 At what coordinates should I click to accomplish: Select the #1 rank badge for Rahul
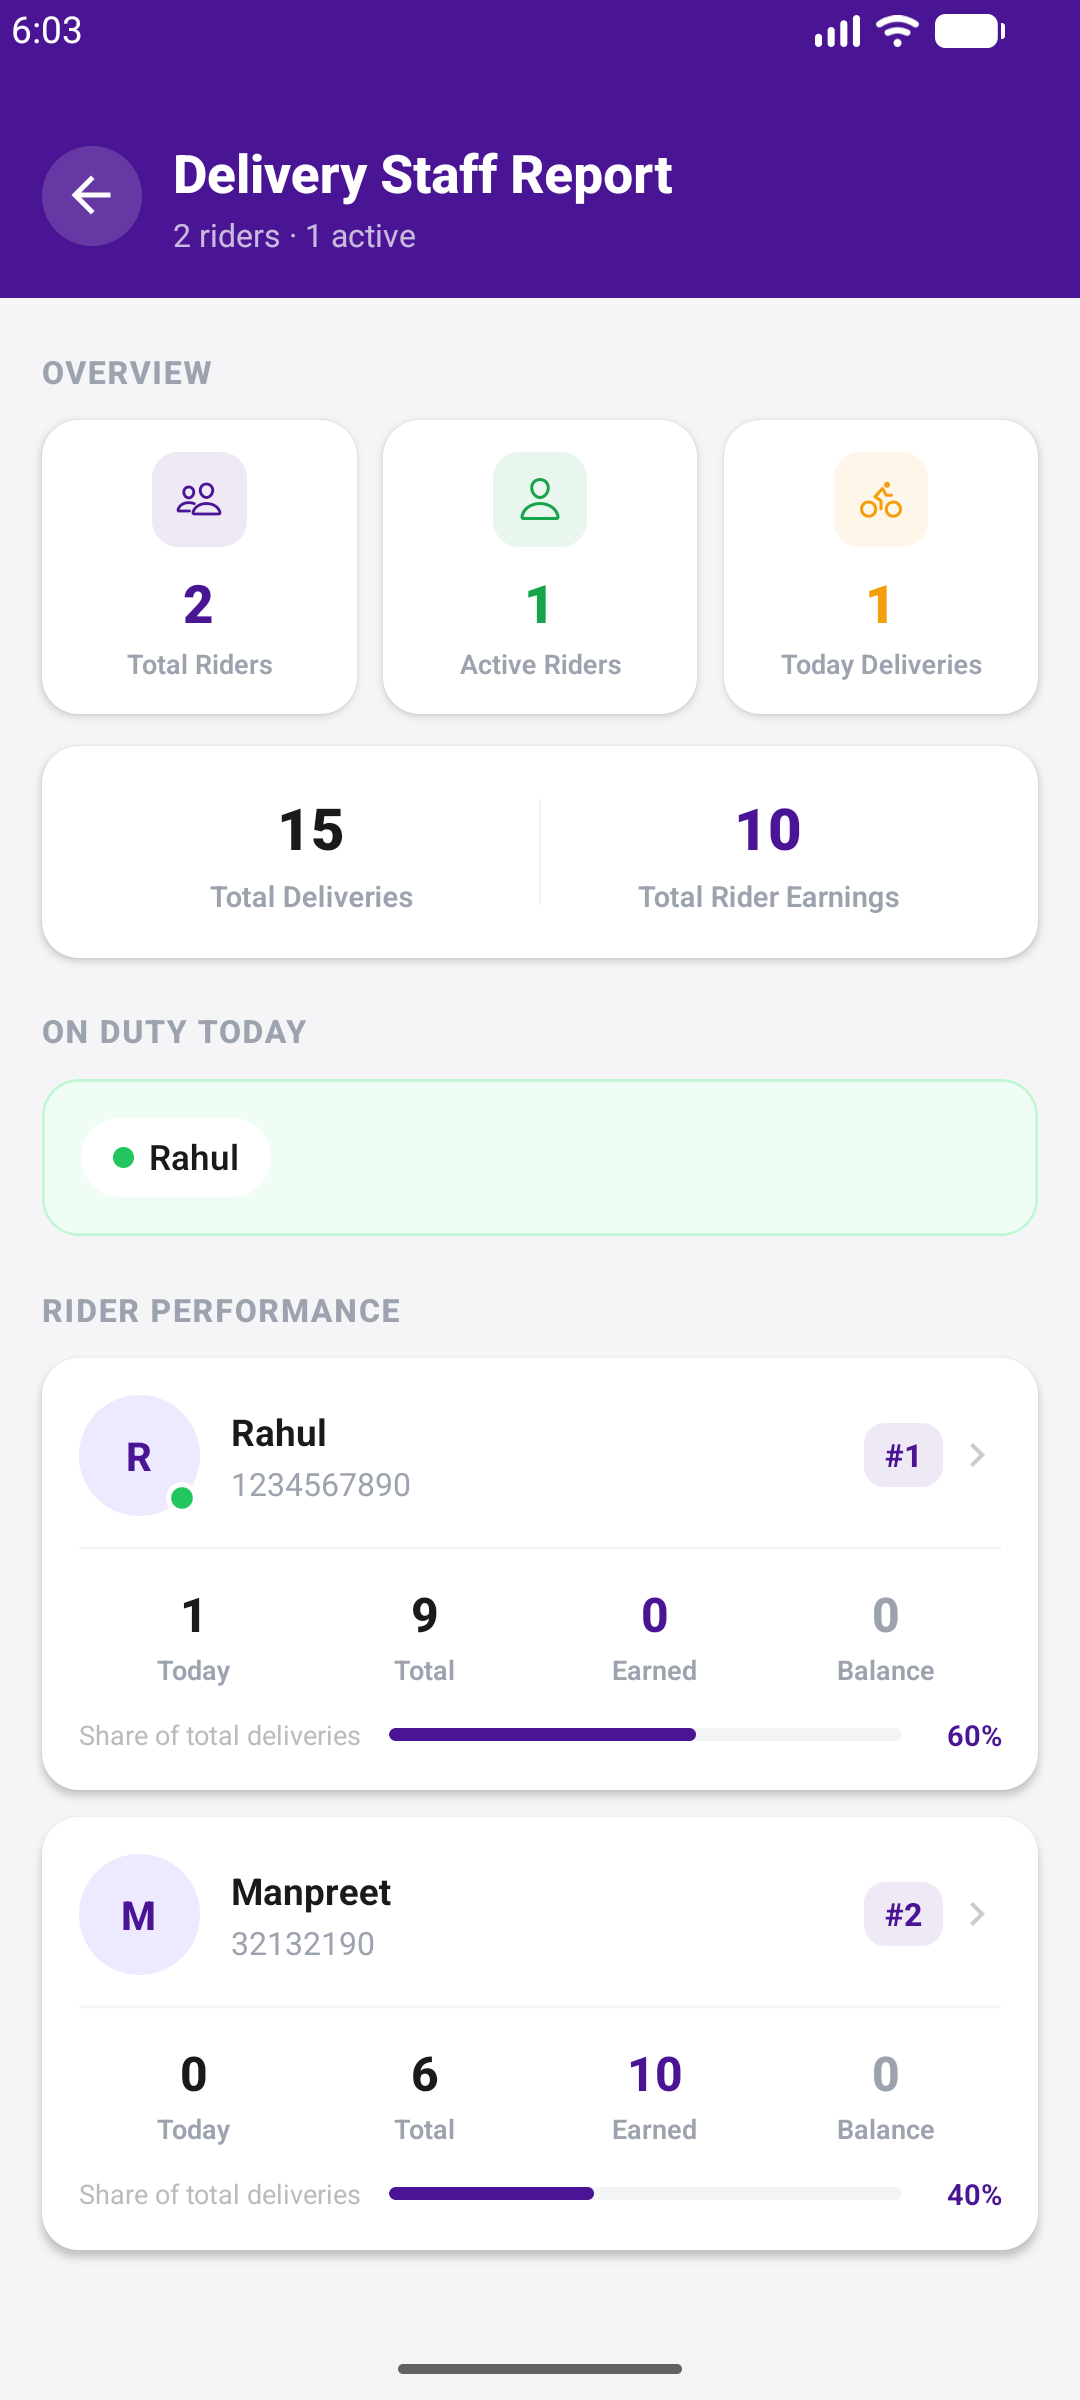point(903,1455)
